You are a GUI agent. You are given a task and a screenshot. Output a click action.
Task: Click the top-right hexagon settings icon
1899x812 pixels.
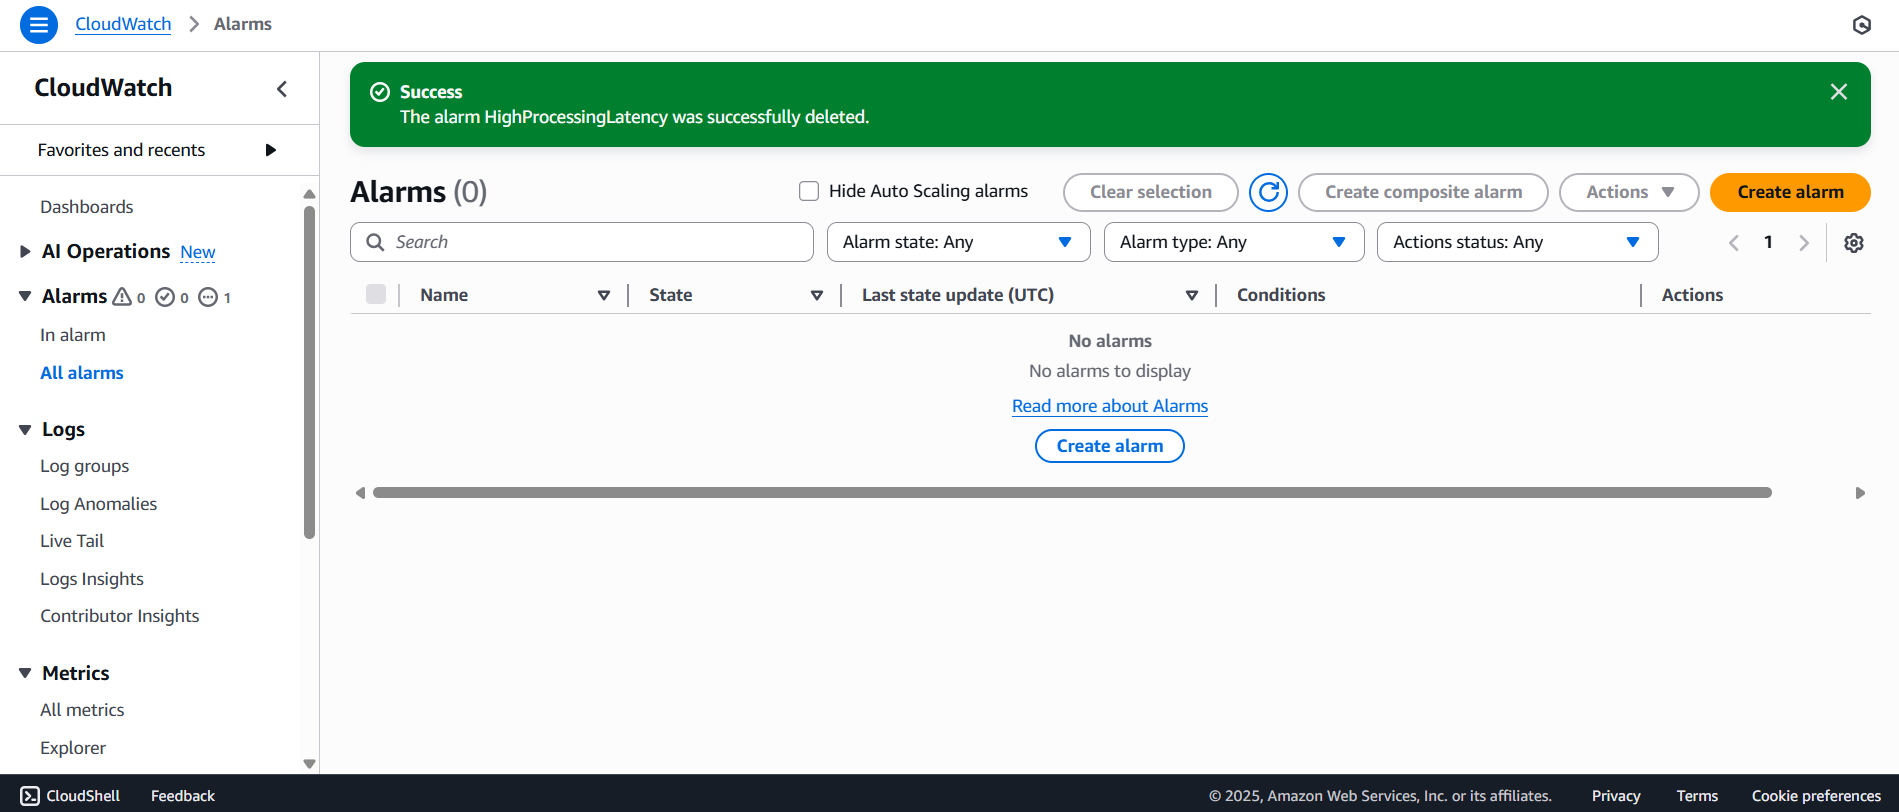1861,25
